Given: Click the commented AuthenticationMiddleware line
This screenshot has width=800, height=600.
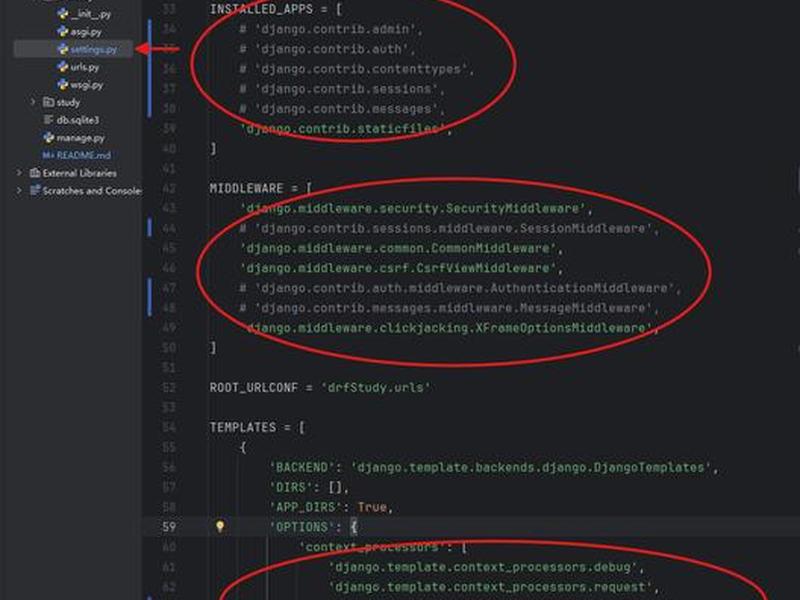Looking at the screenshot, I should [460, 288].
